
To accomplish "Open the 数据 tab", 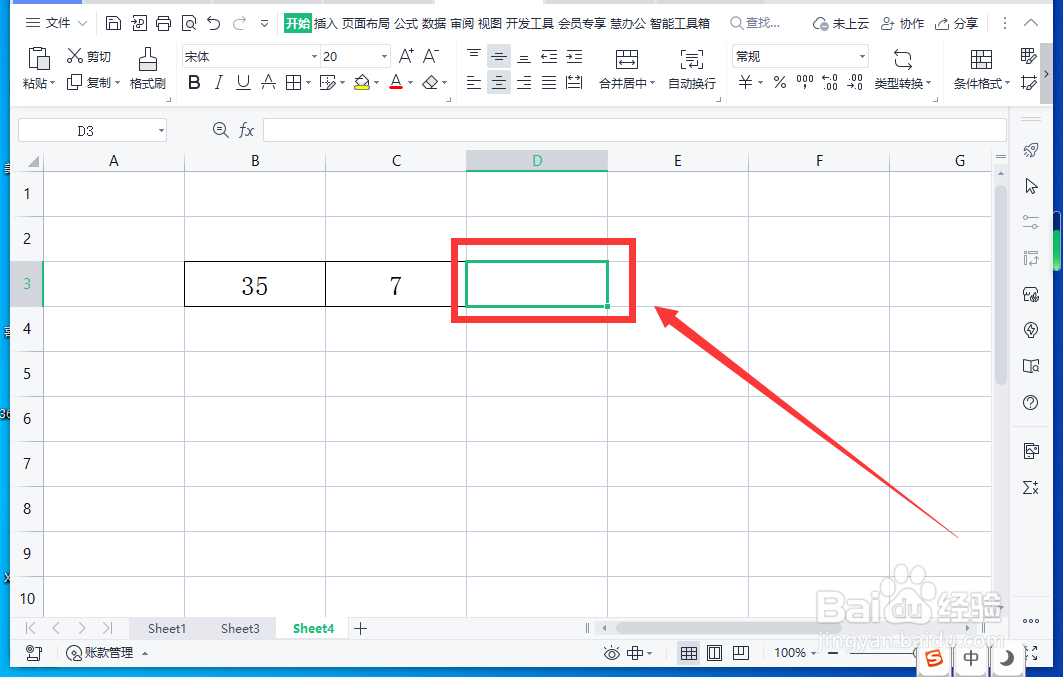I will coord(434,24).
